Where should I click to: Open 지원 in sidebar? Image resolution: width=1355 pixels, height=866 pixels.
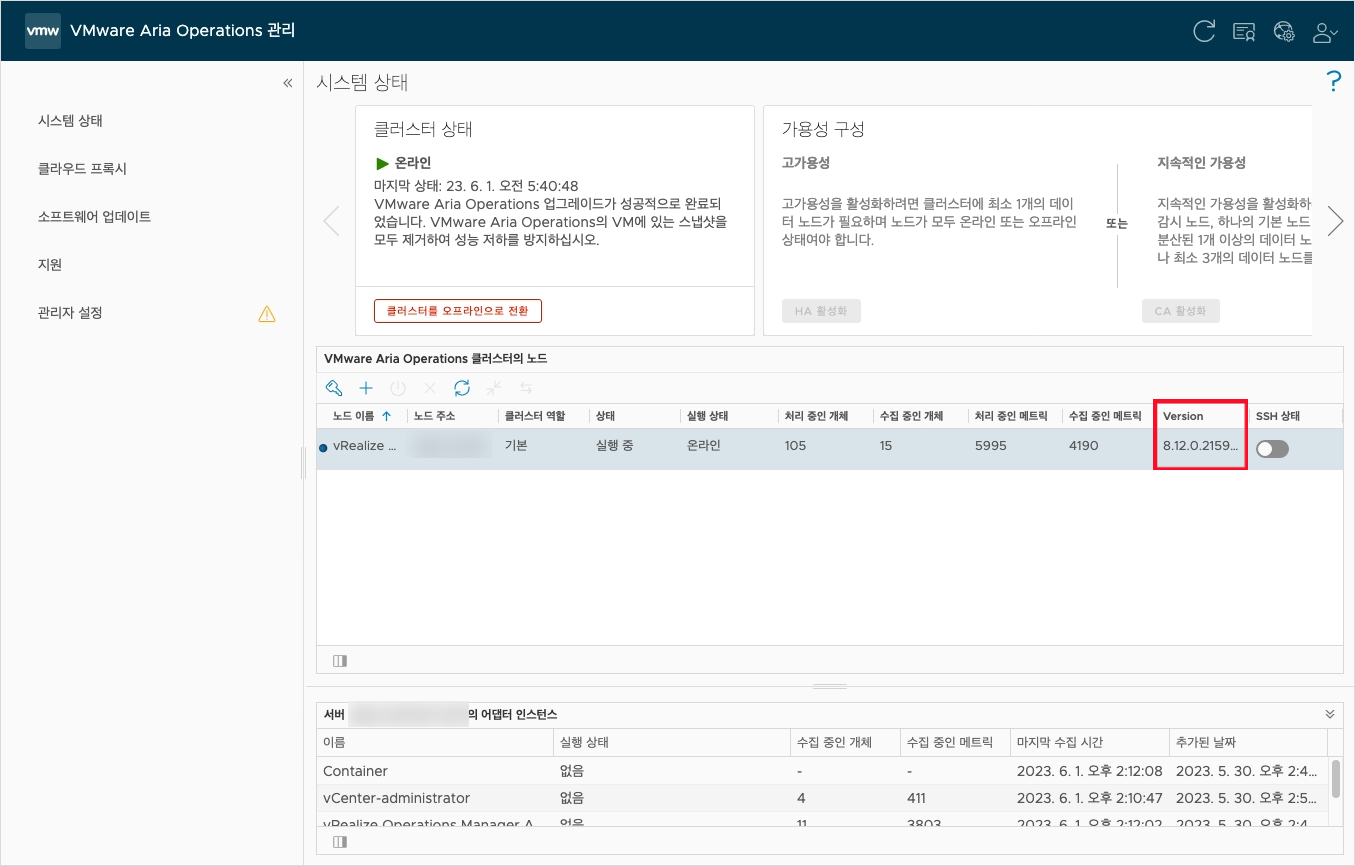[x=50, y=265]
